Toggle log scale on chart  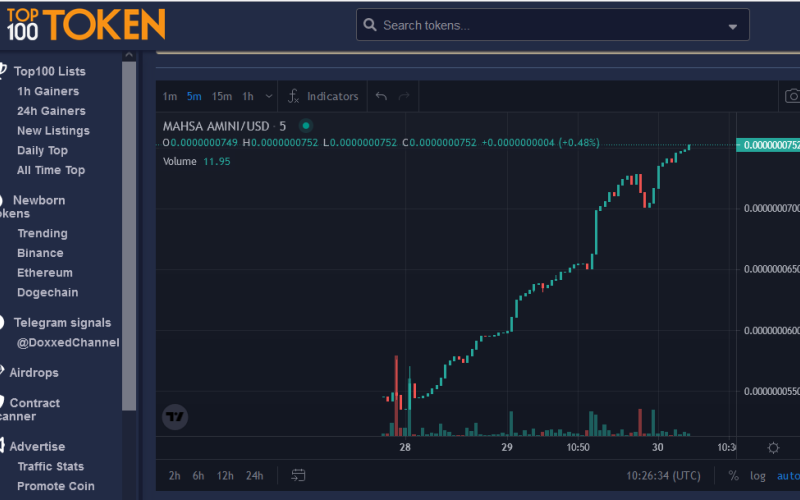click(758, 475)
